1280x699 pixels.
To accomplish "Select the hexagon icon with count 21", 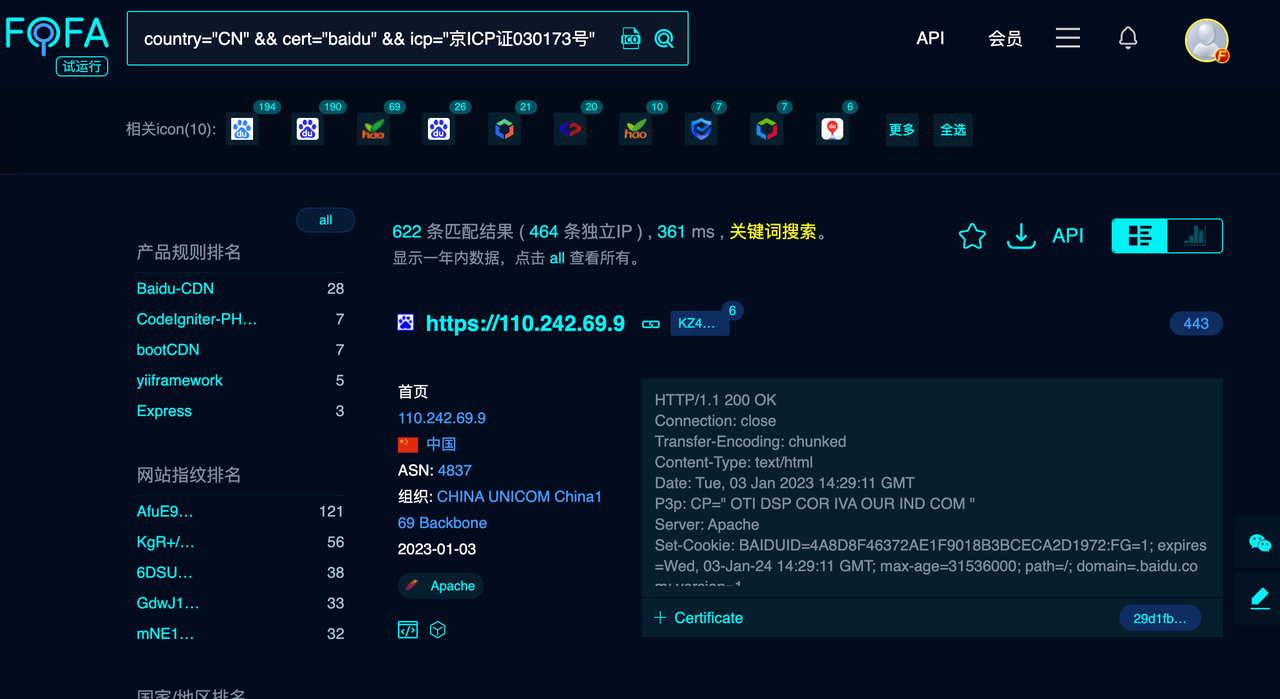I will click(504, 129).
